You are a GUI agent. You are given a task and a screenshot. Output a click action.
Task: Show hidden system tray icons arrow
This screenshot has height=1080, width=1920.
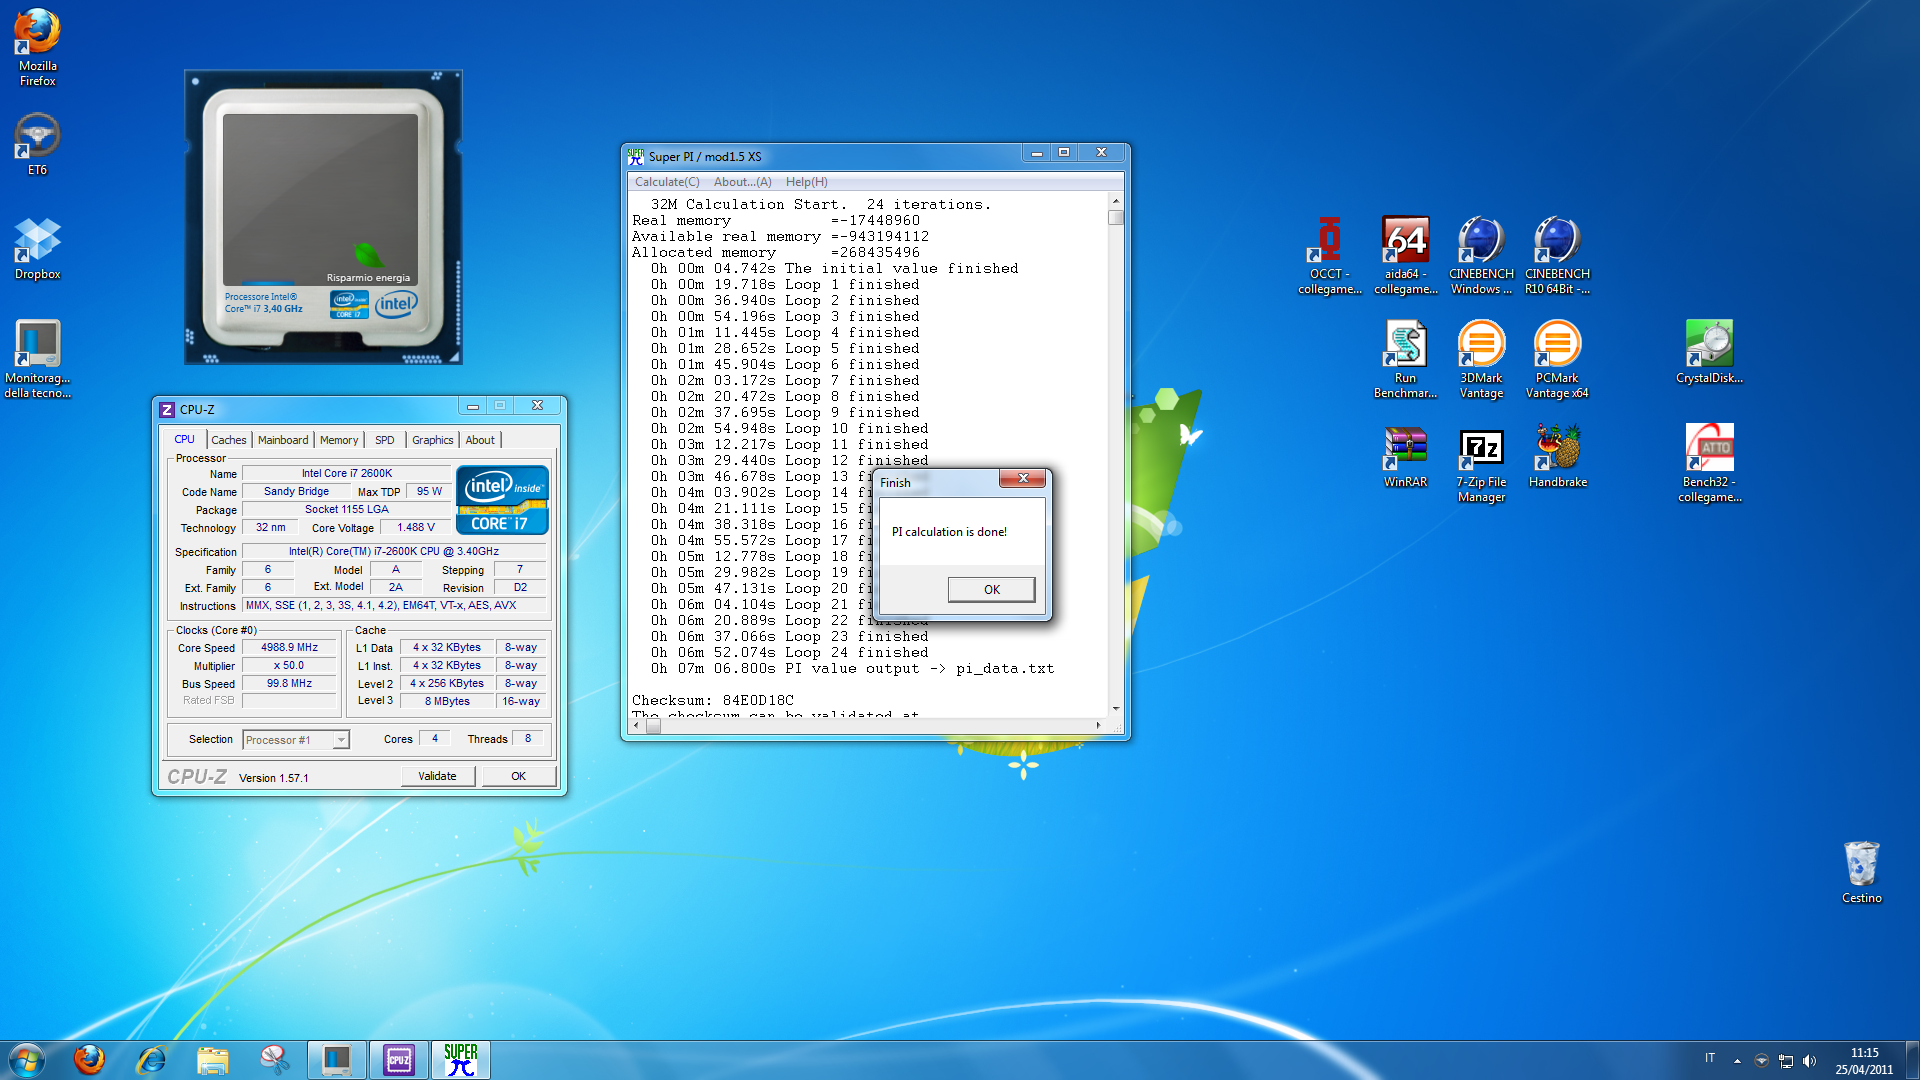1737,1061
